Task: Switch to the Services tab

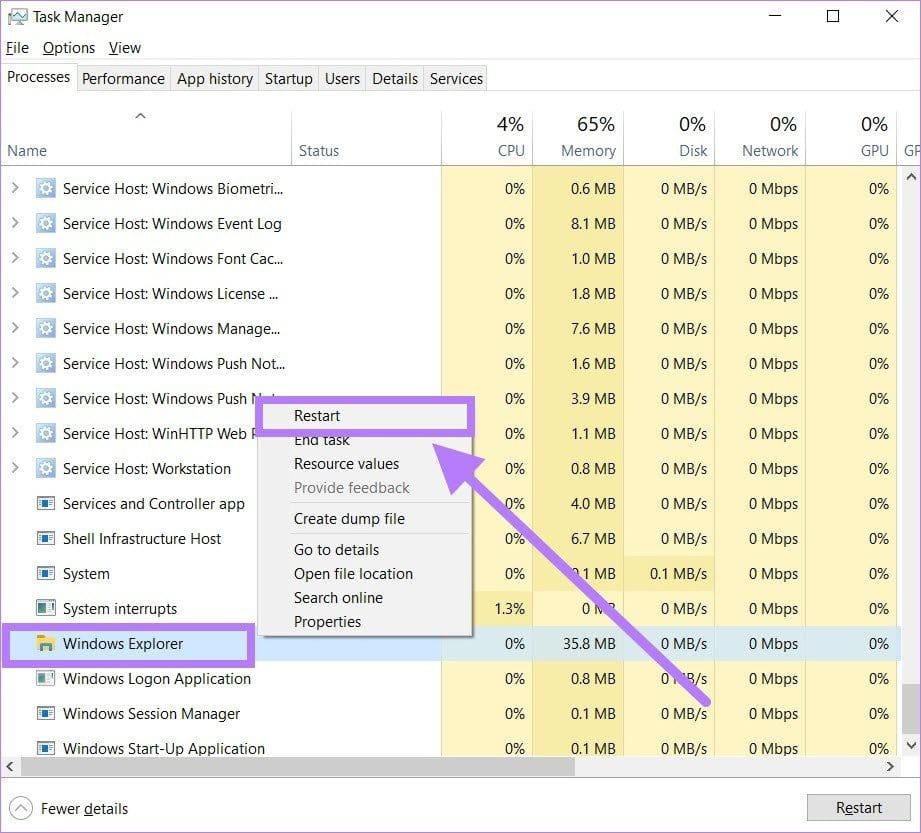Action: click(456, 79)
